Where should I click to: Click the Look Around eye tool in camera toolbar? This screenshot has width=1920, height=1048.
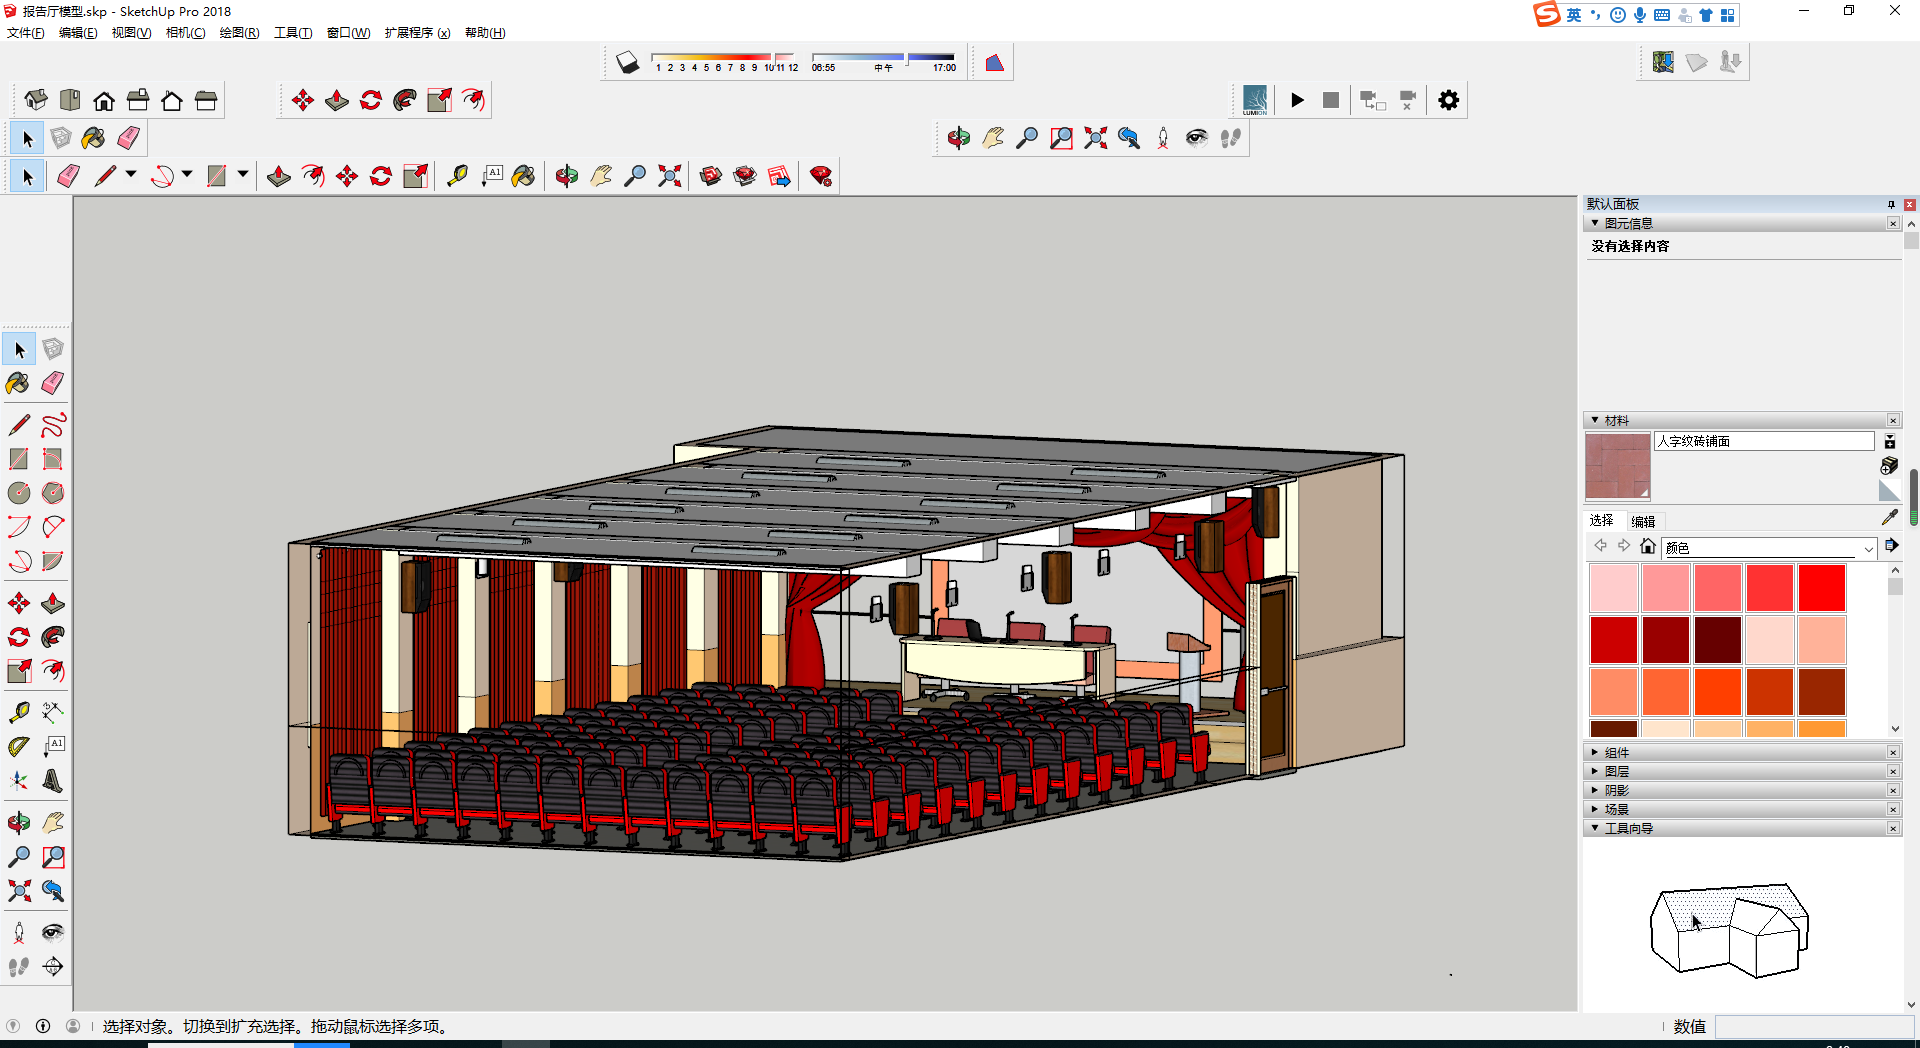tap(1196, 138)
